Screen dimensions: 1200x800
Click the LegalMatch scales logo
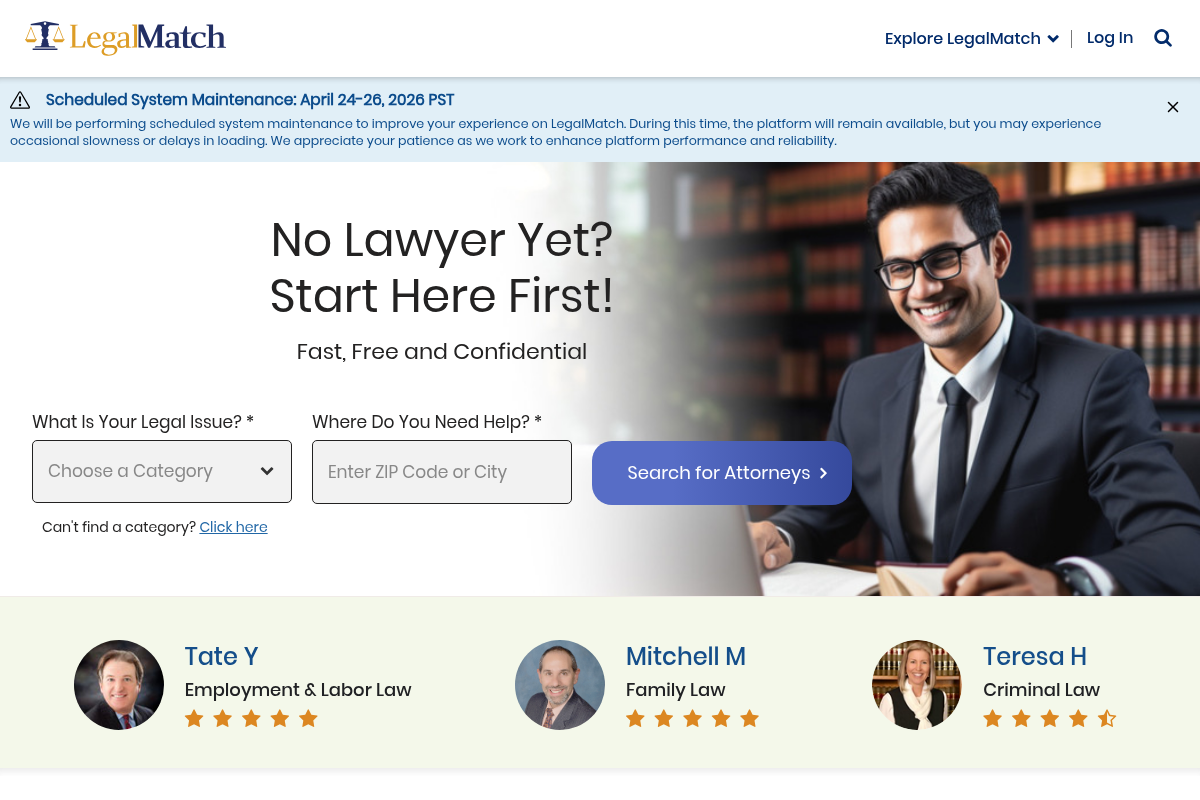click(125, 38)
